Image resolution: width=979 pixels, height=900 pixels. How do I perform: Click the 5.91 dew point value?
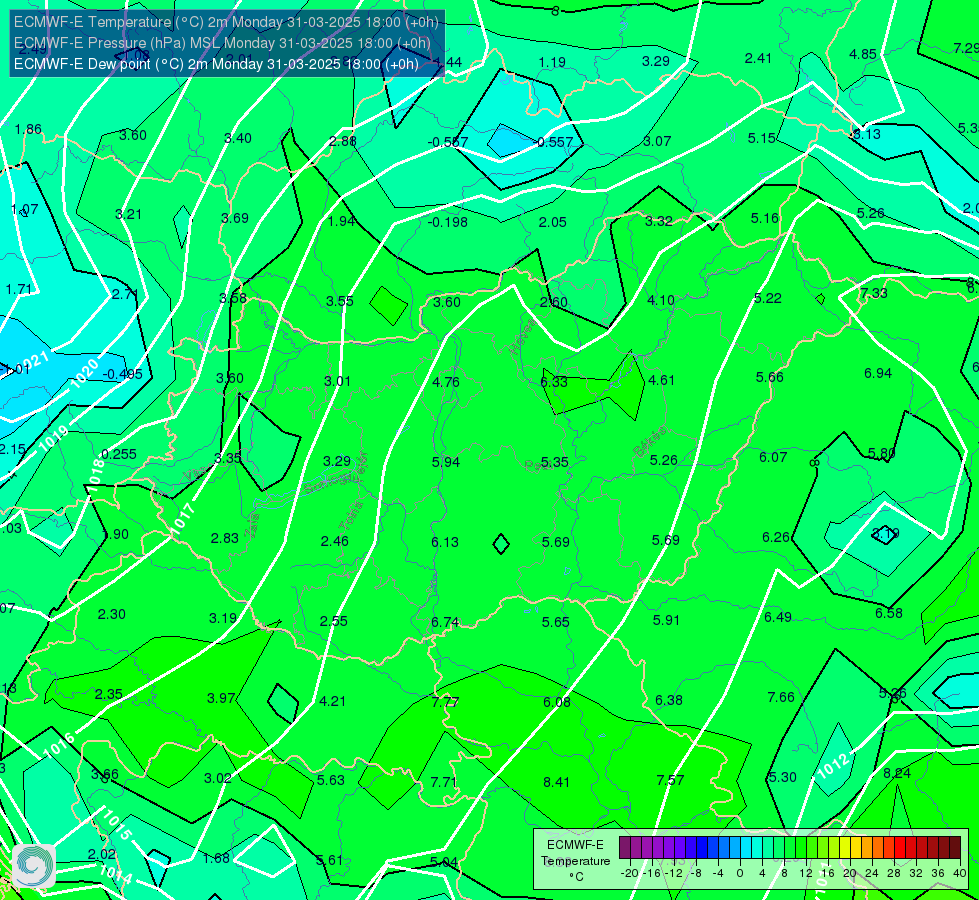(666, 620)
